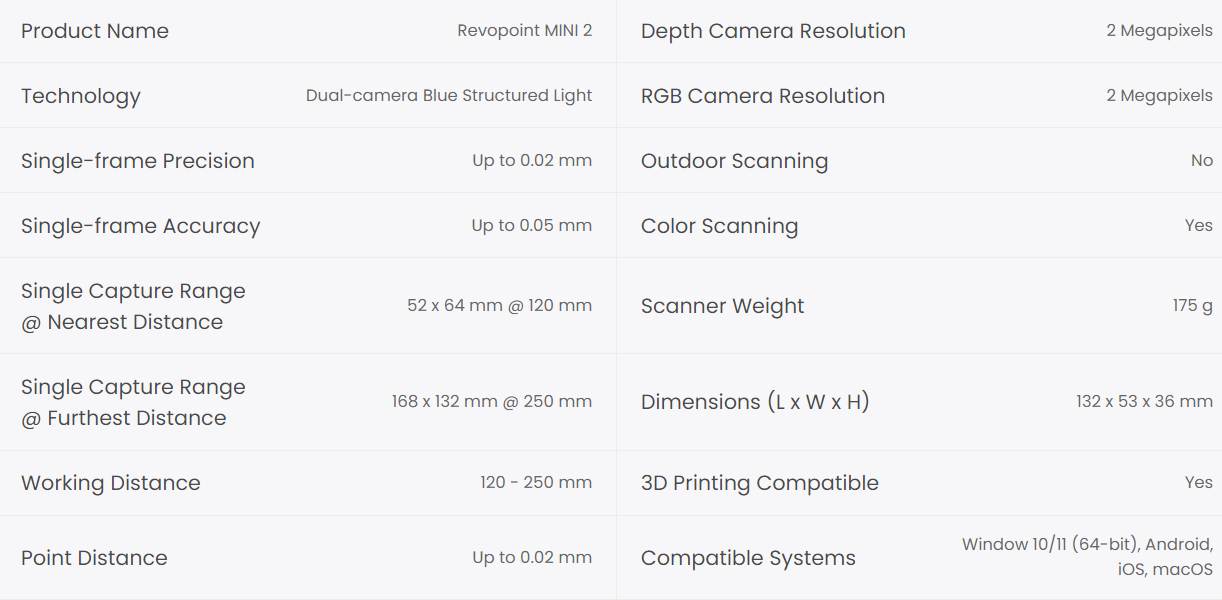
Task: Click the Single-frame Accuracy label
Action: tap(140, 226)
